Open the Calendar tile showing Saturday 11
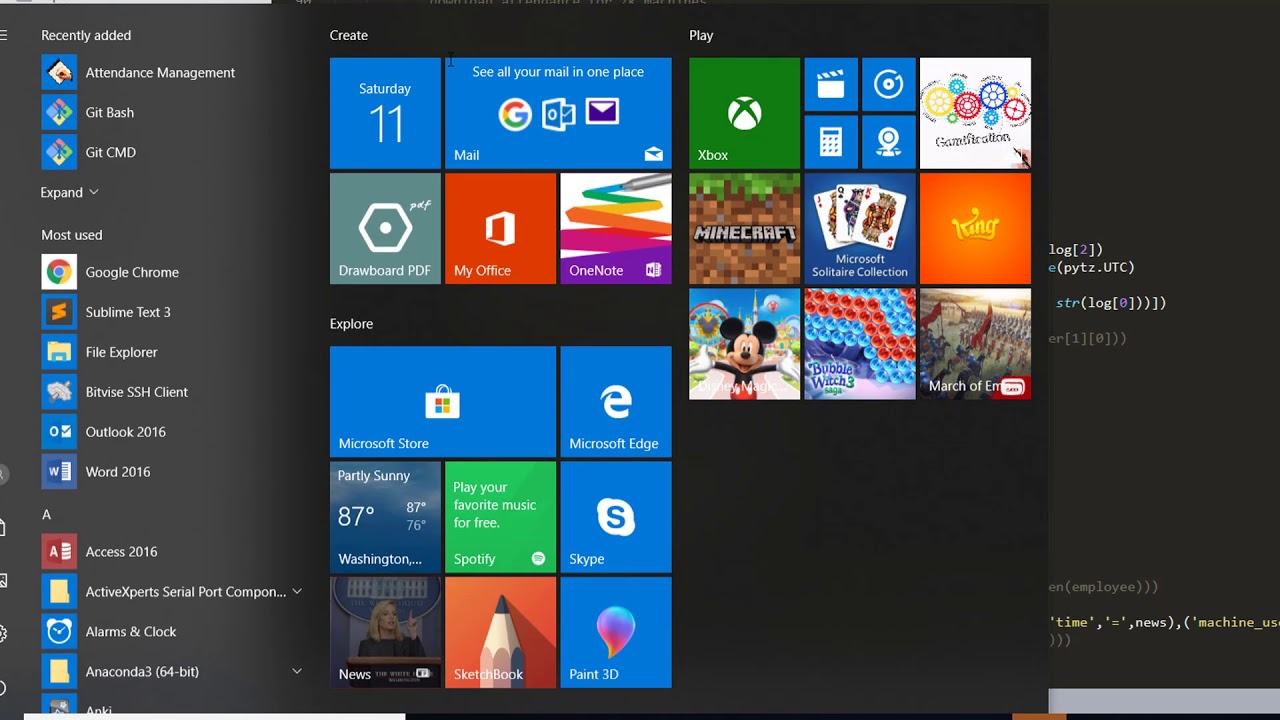1280x720 pixels. [385, 113]
